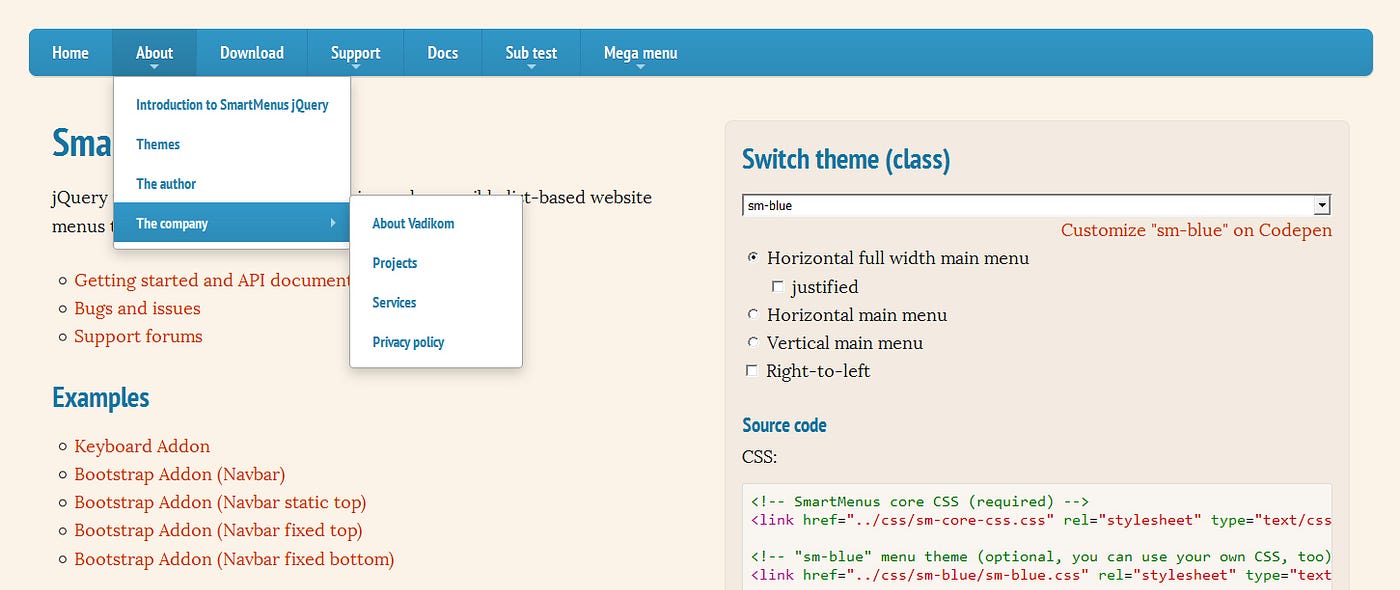Expand the Sub test dropdown
This screenshot has width=1400, height=590.
tap(530, 52)
